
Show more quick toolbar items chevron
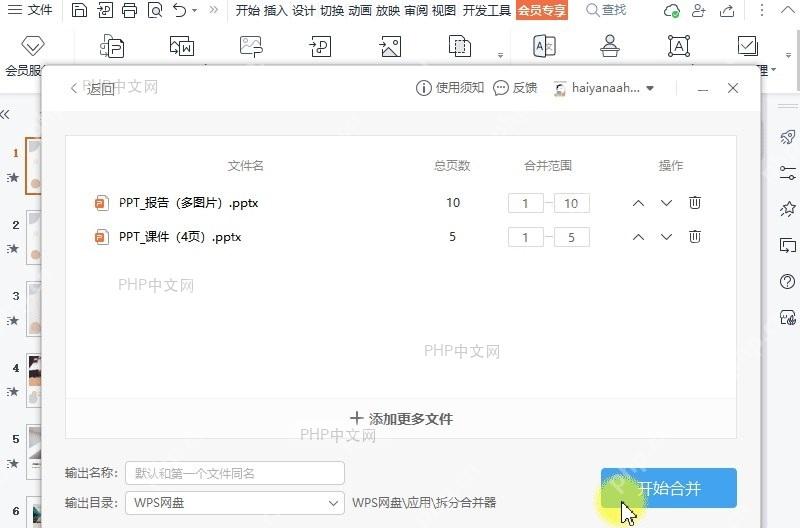point(214,9)
